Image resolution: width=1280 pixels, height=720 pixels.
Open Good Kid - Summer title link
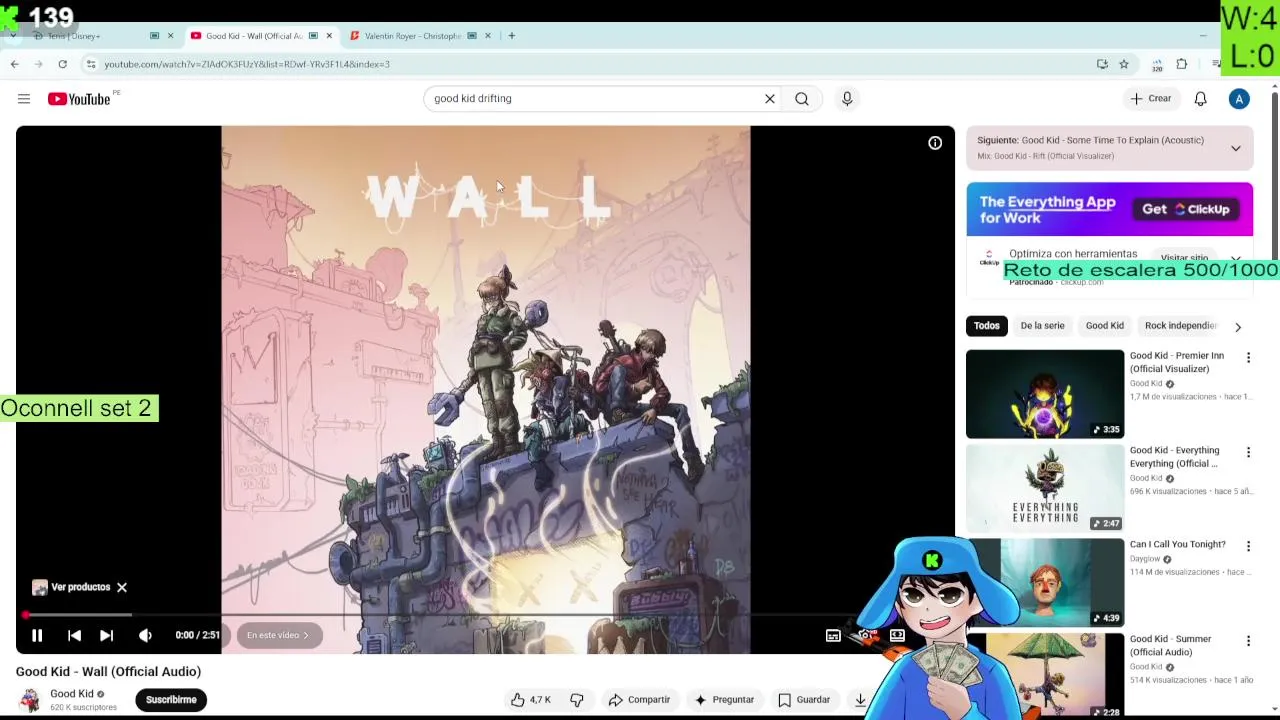pyautogui.click(x=1170, y=645)
